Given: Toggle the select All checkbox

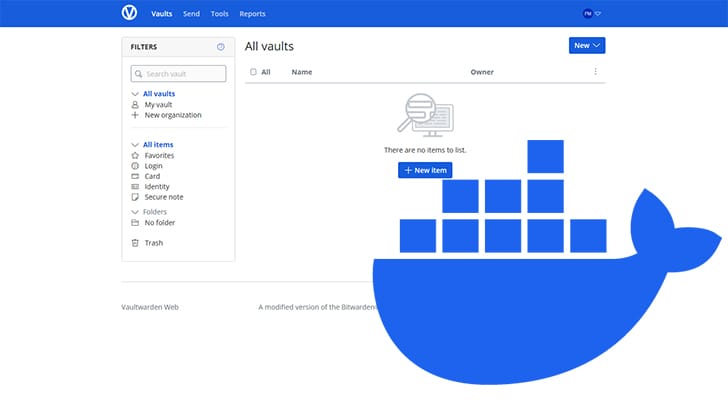Looking at the screenshot, I should click(x=253, y=72).
